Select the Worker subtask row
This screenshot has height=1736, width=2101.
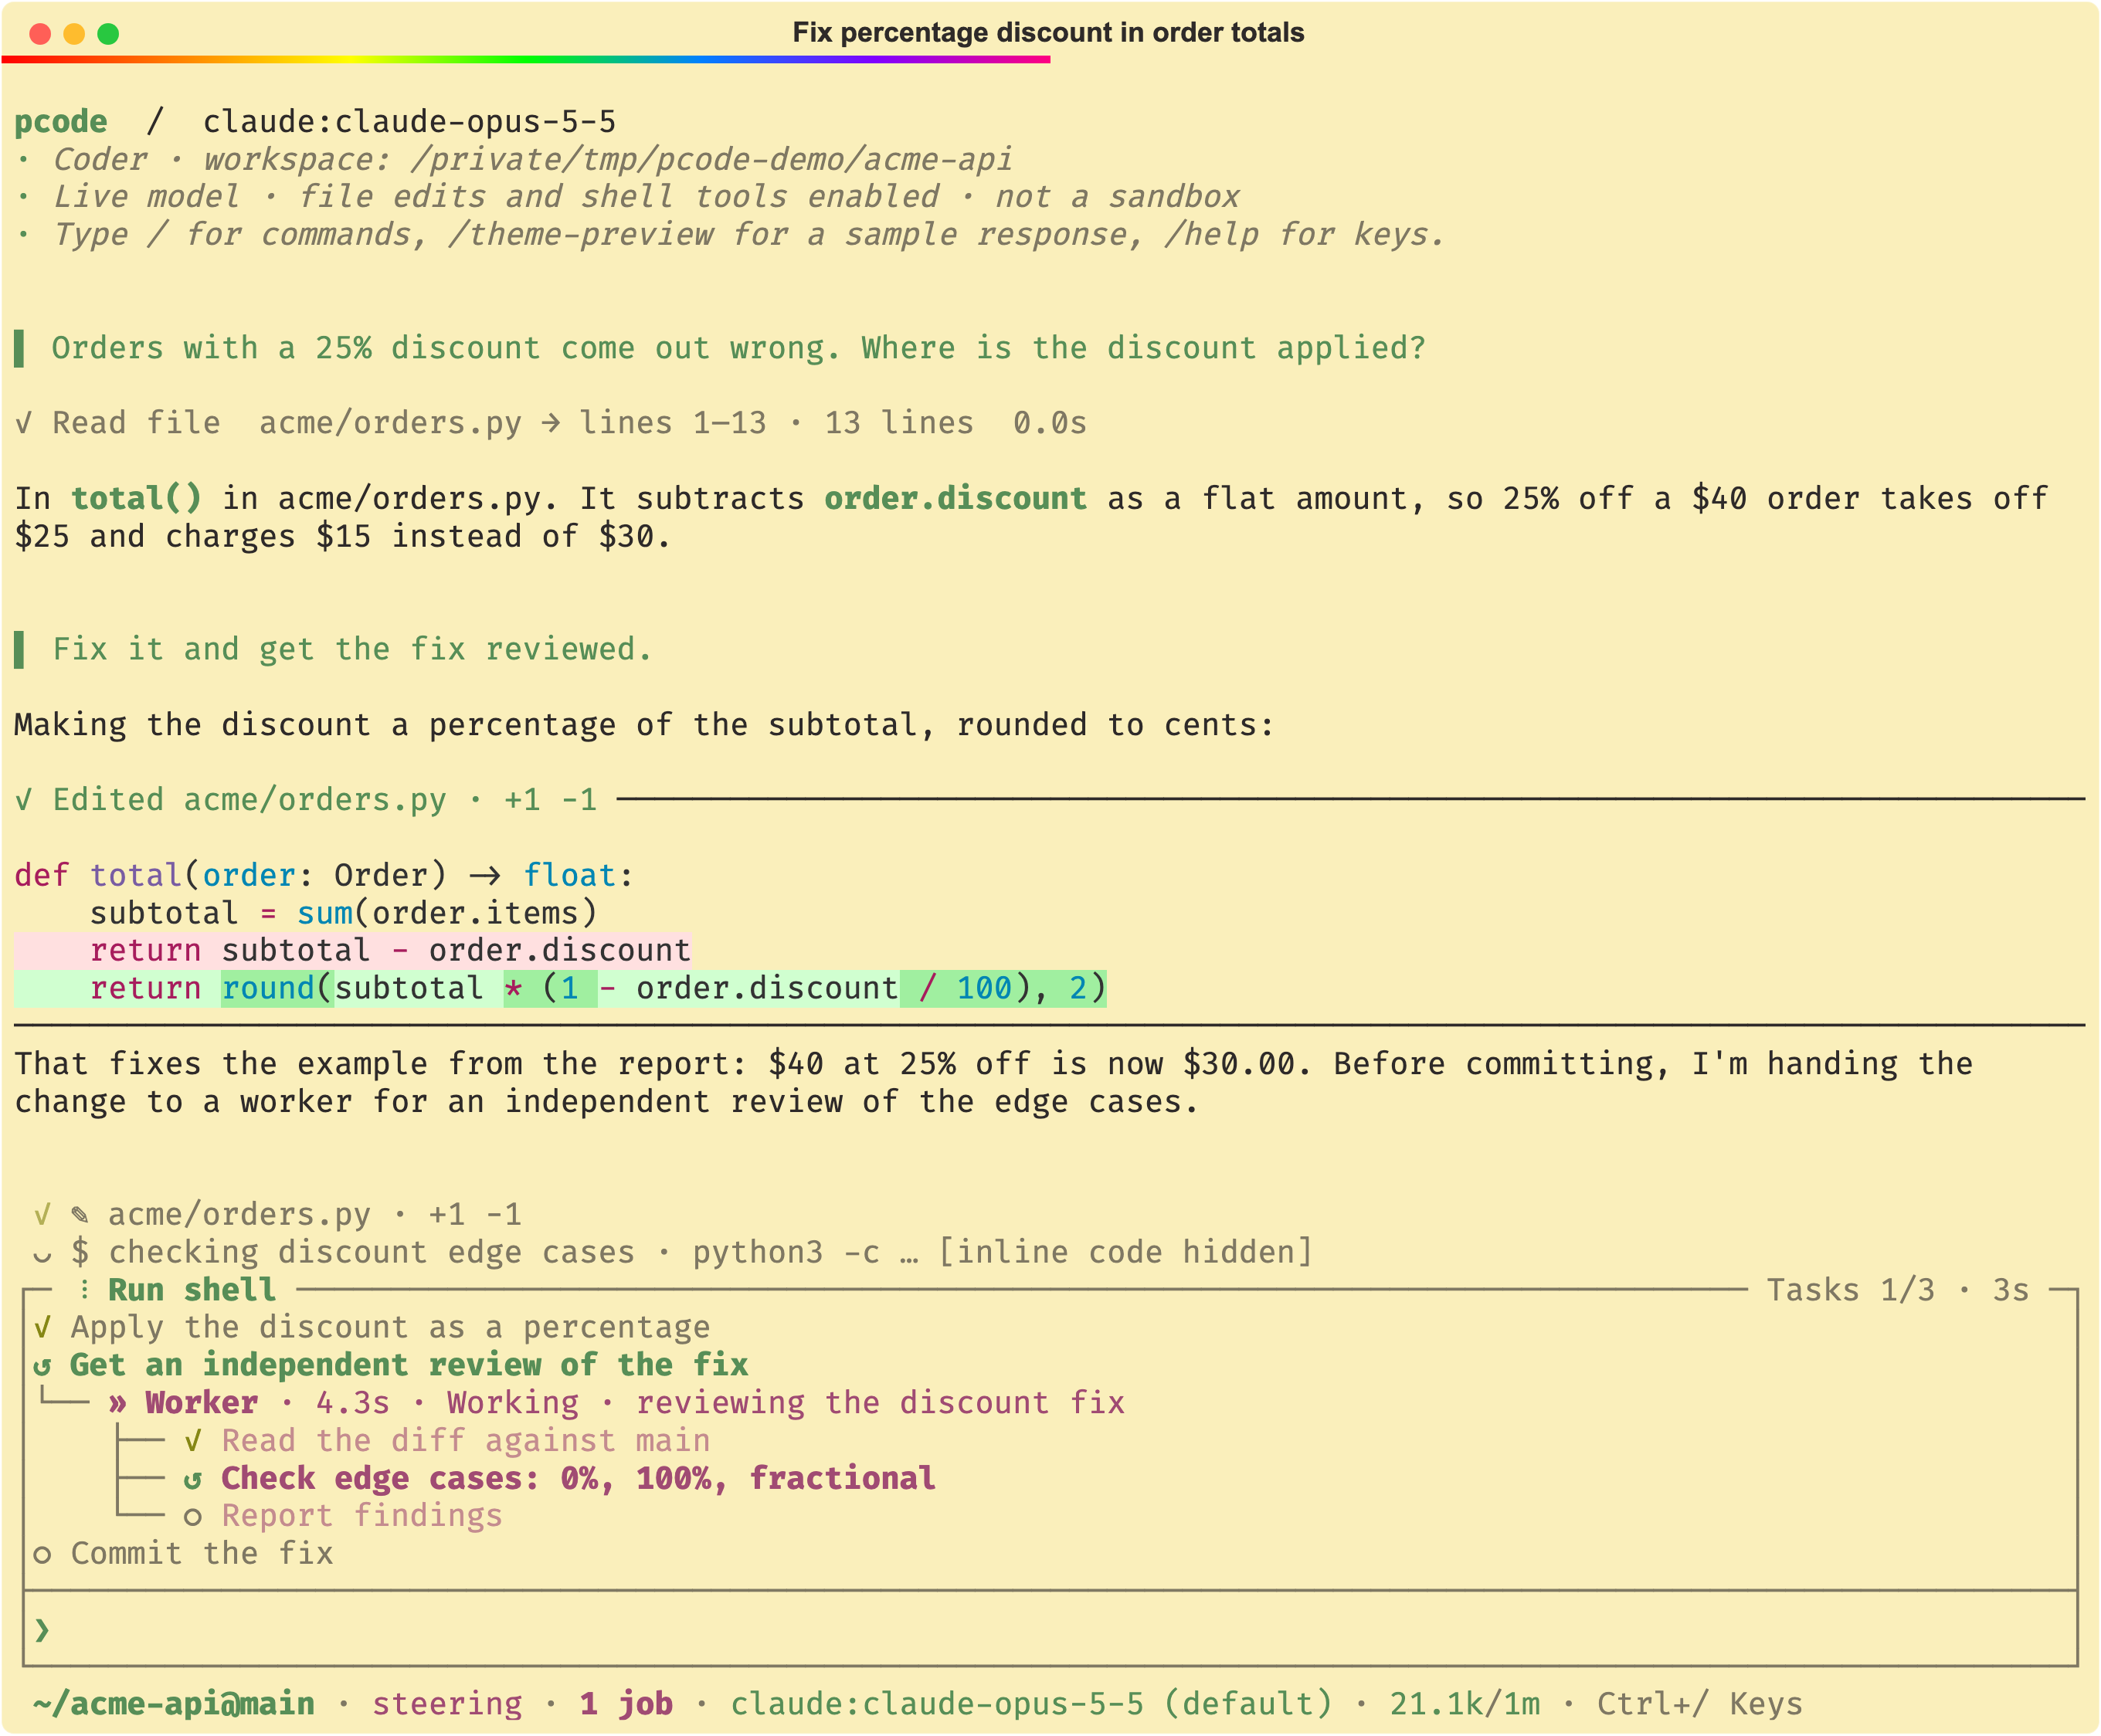point(617,1403)
